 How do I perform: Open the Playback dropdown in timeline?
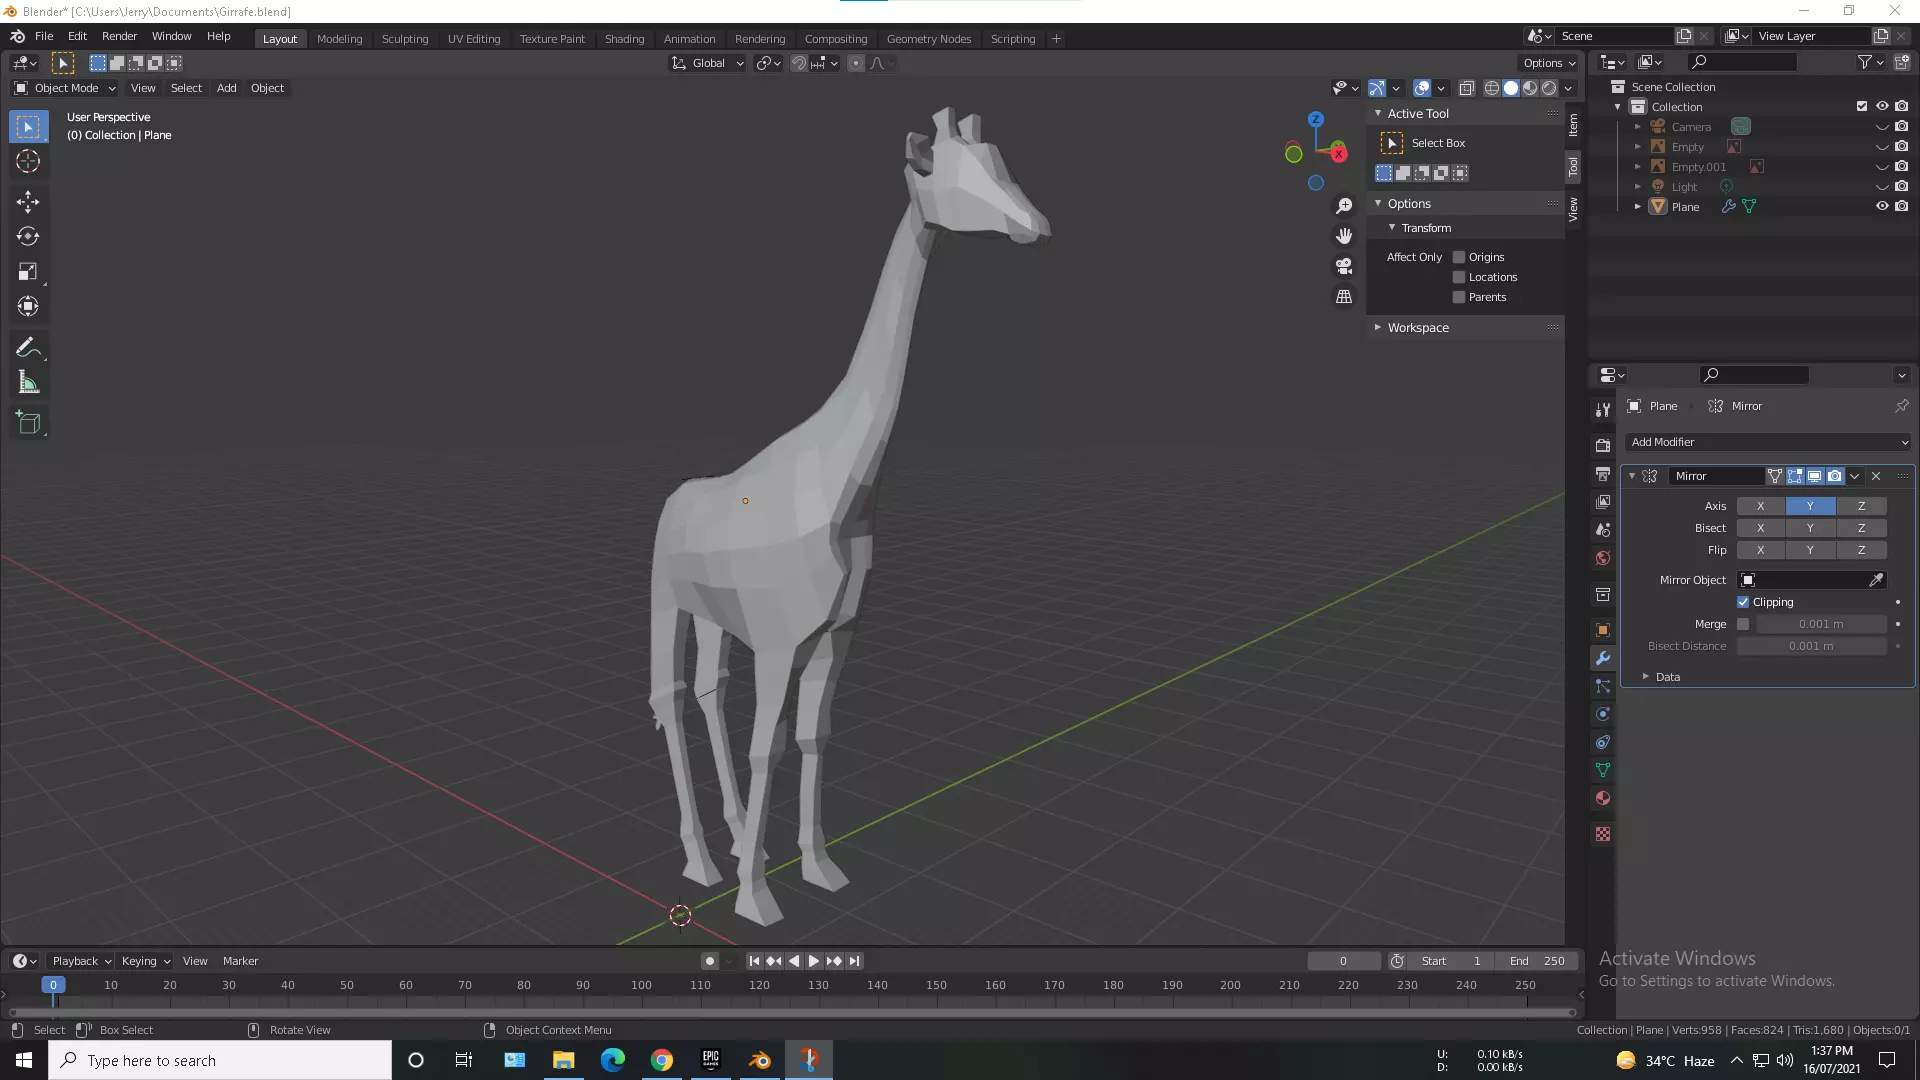click(81, 961)
